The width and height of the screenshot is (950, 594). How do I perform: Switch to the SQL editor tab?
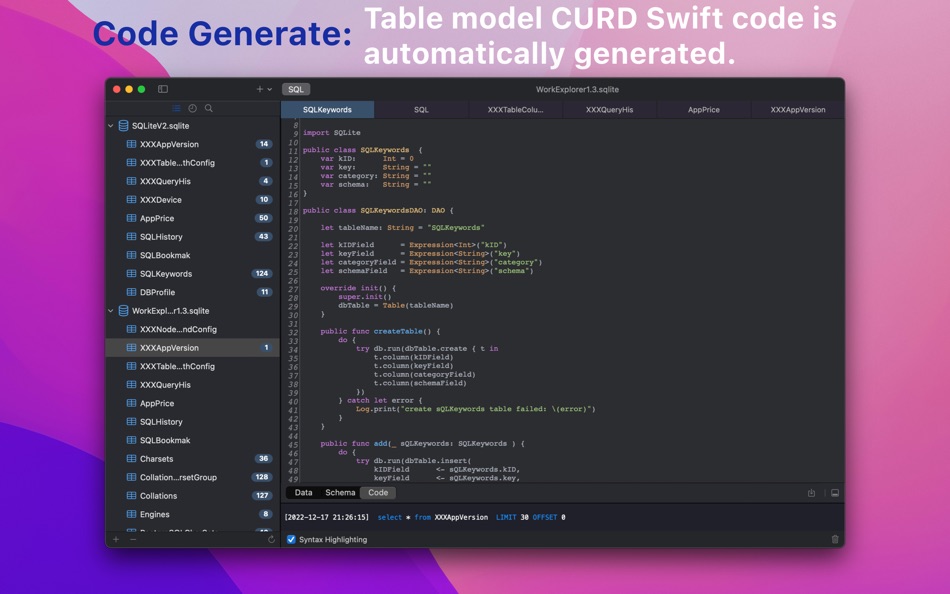coord(421,110)
